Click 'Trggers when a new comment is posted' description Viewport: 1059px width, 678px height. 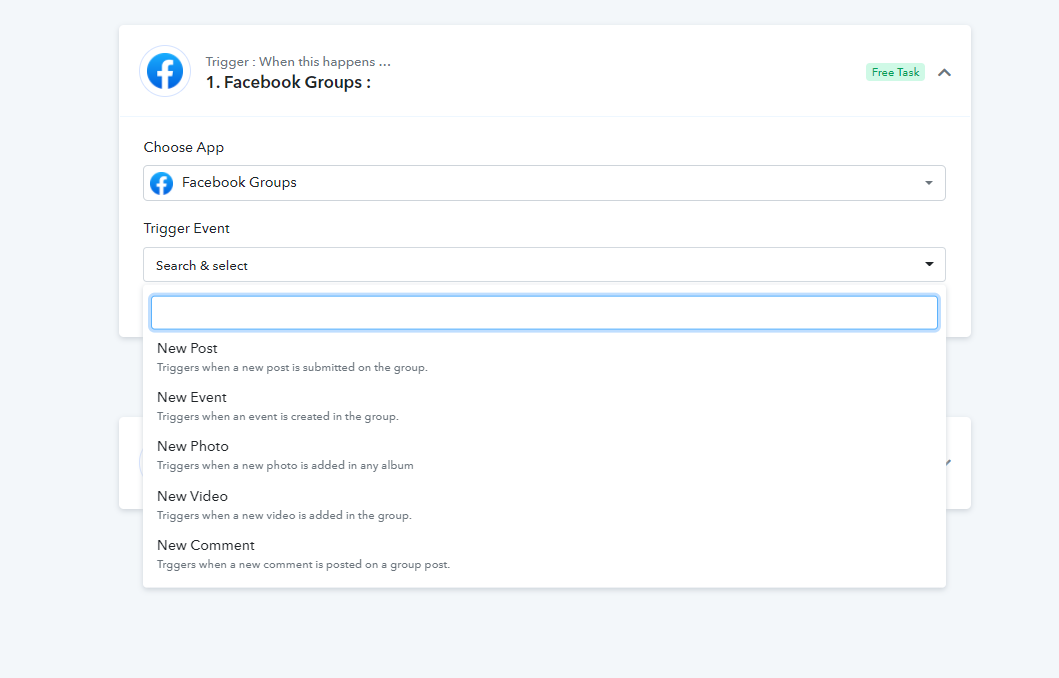303,565
